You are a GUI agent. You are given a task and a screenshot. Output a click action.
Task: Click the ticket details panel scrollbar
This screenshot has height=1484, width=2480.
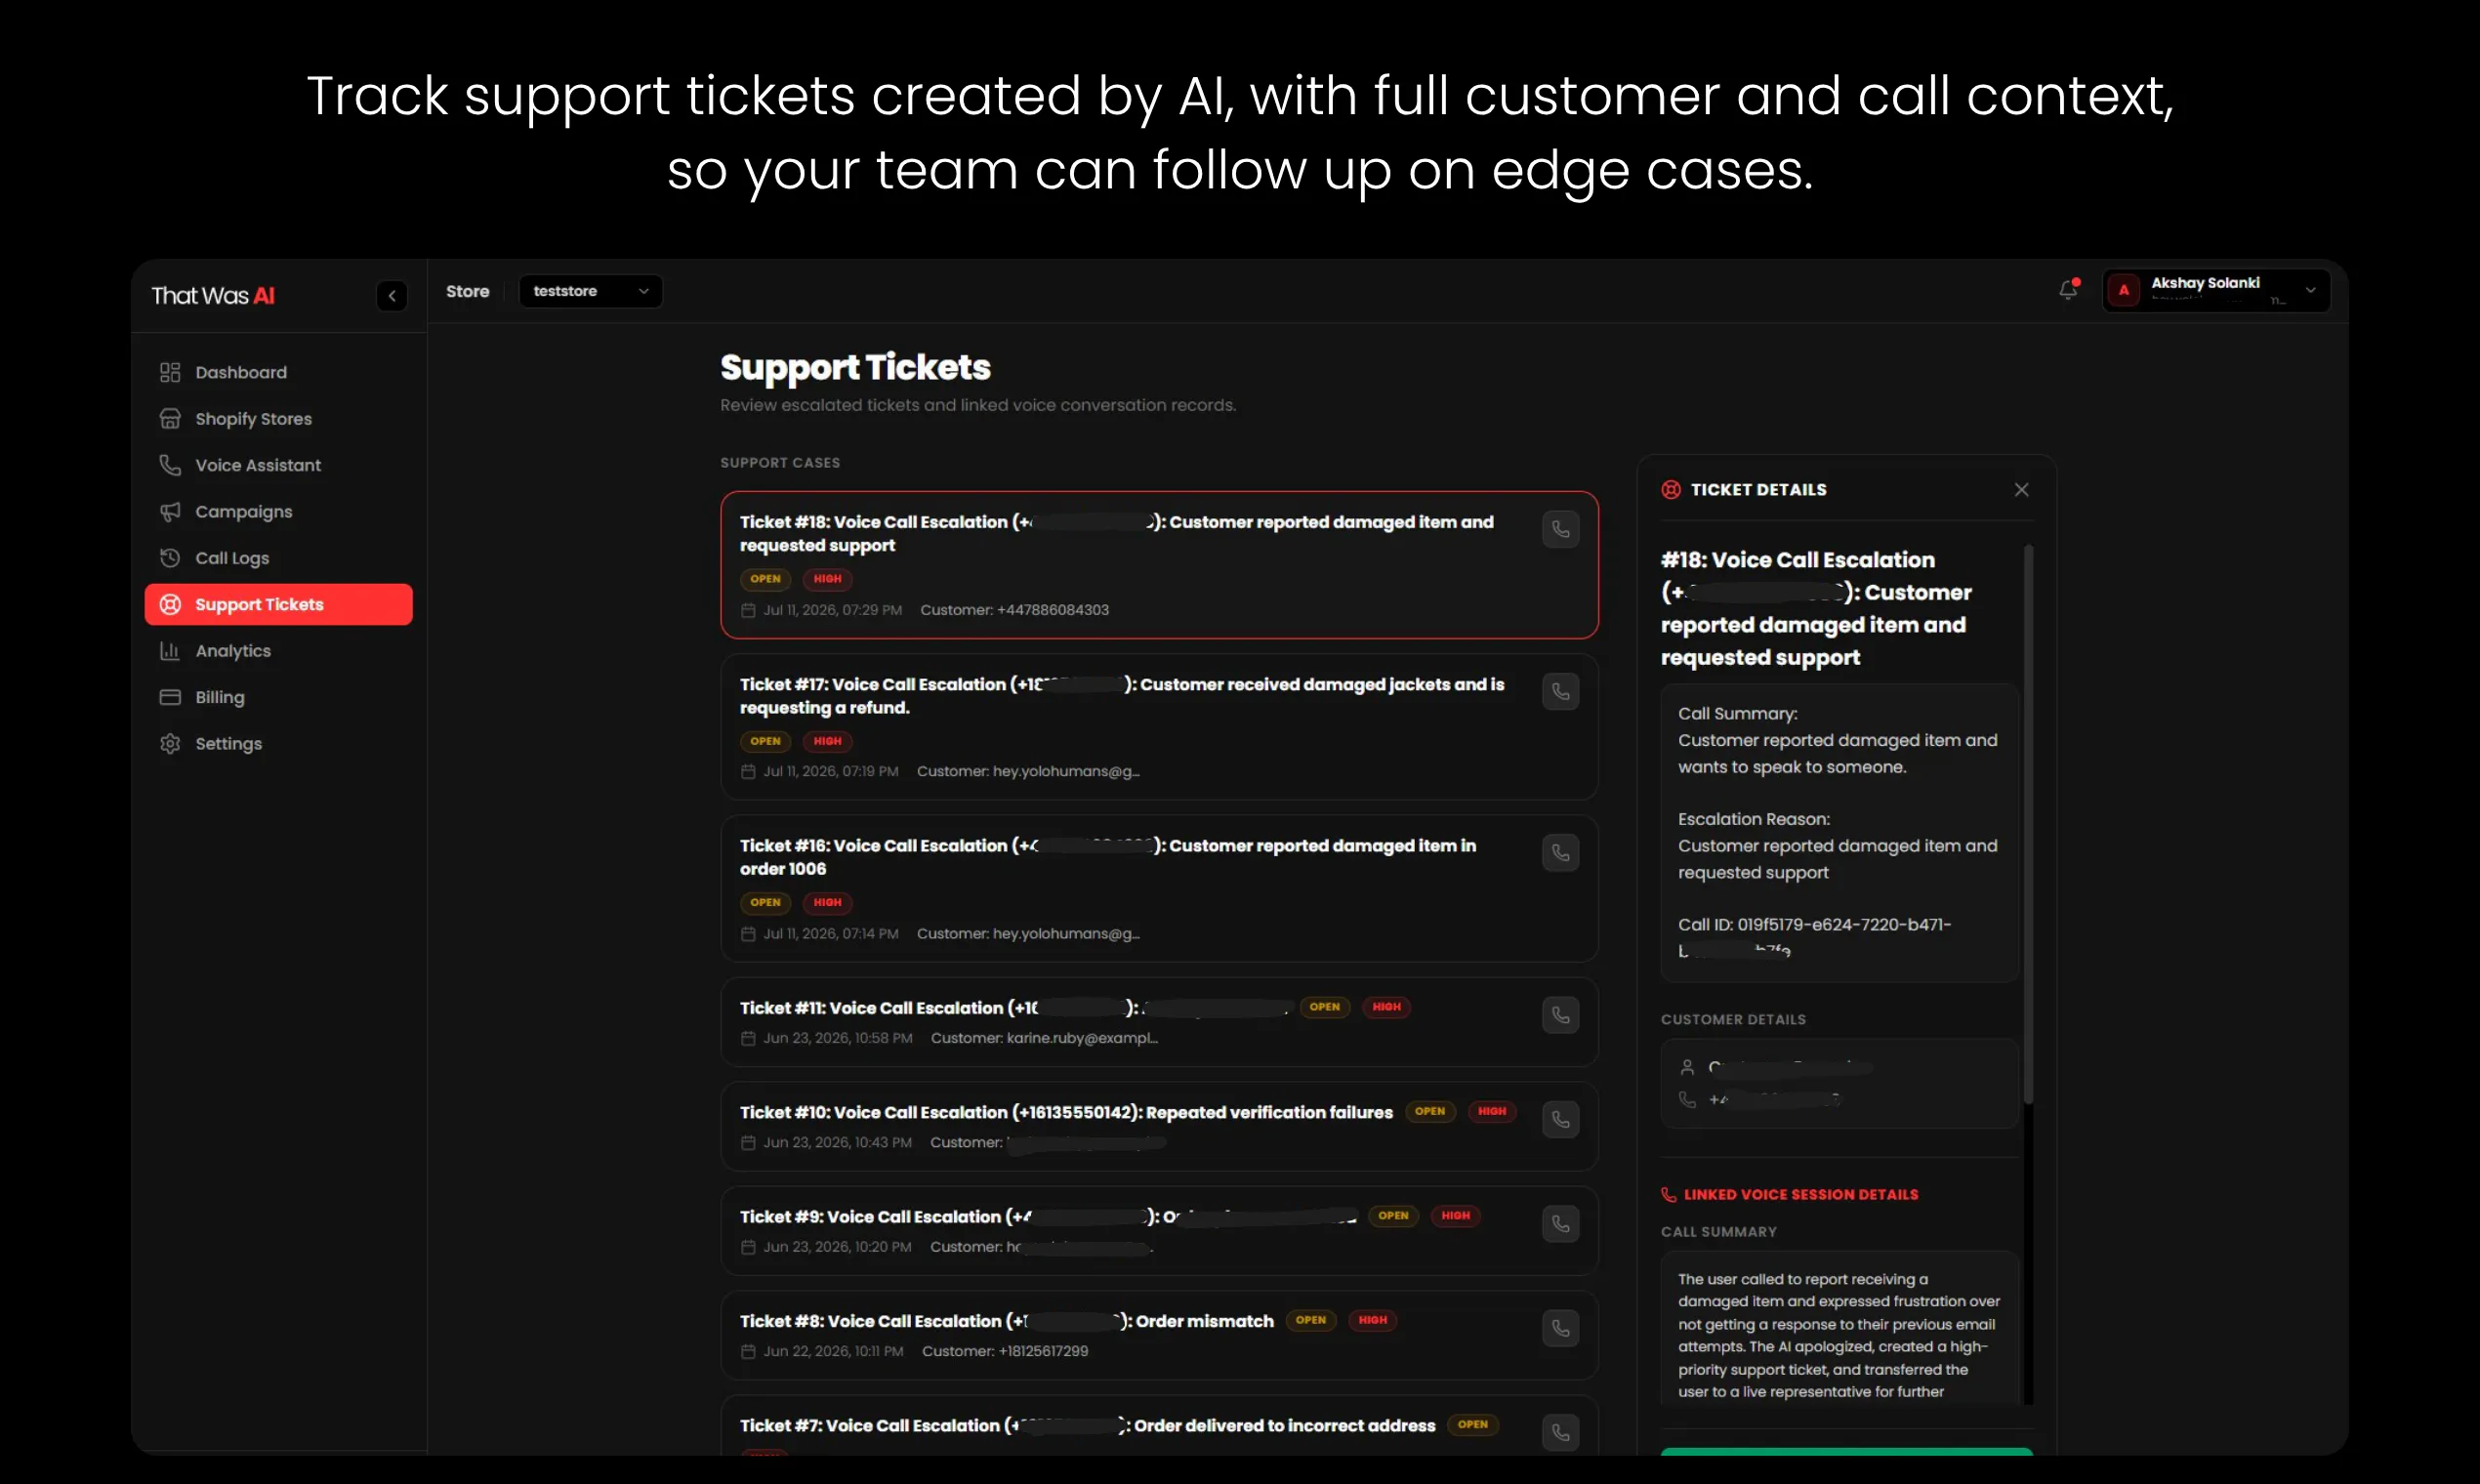2028,825
